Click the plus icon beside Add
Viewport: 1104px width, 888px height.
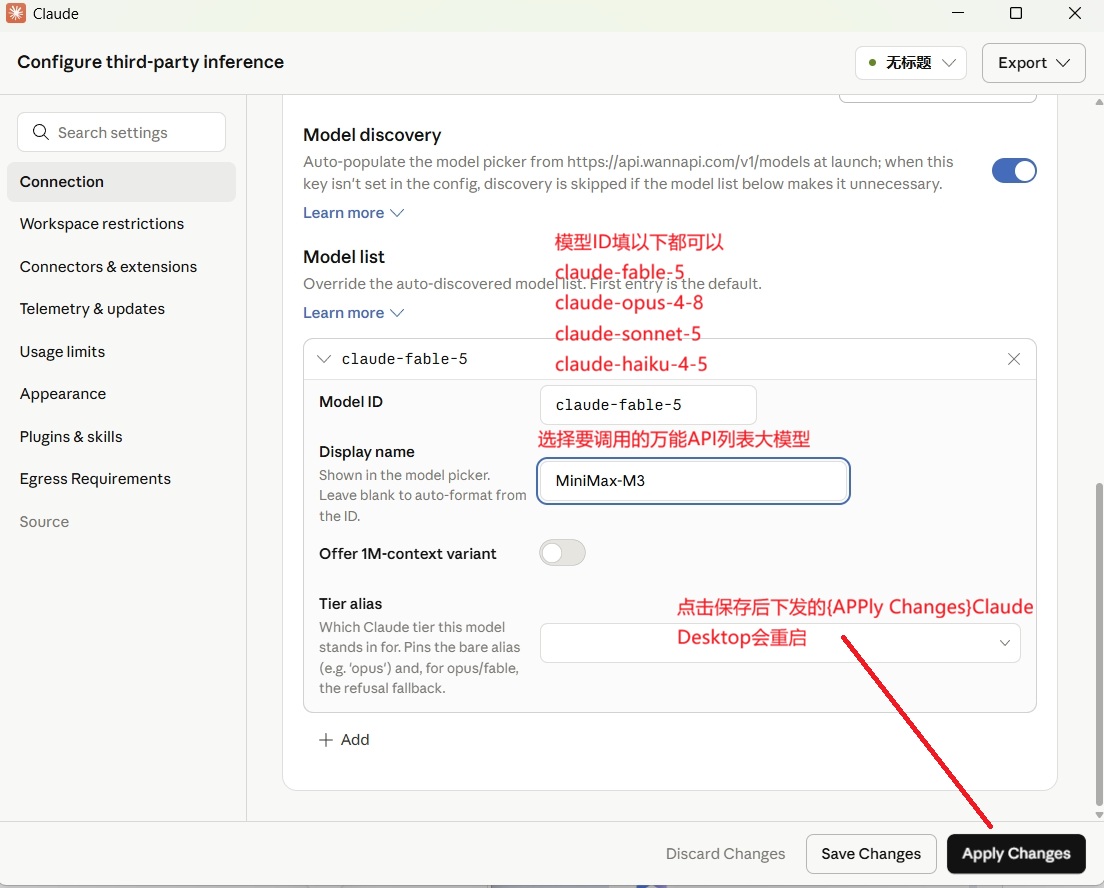(325, 739)
